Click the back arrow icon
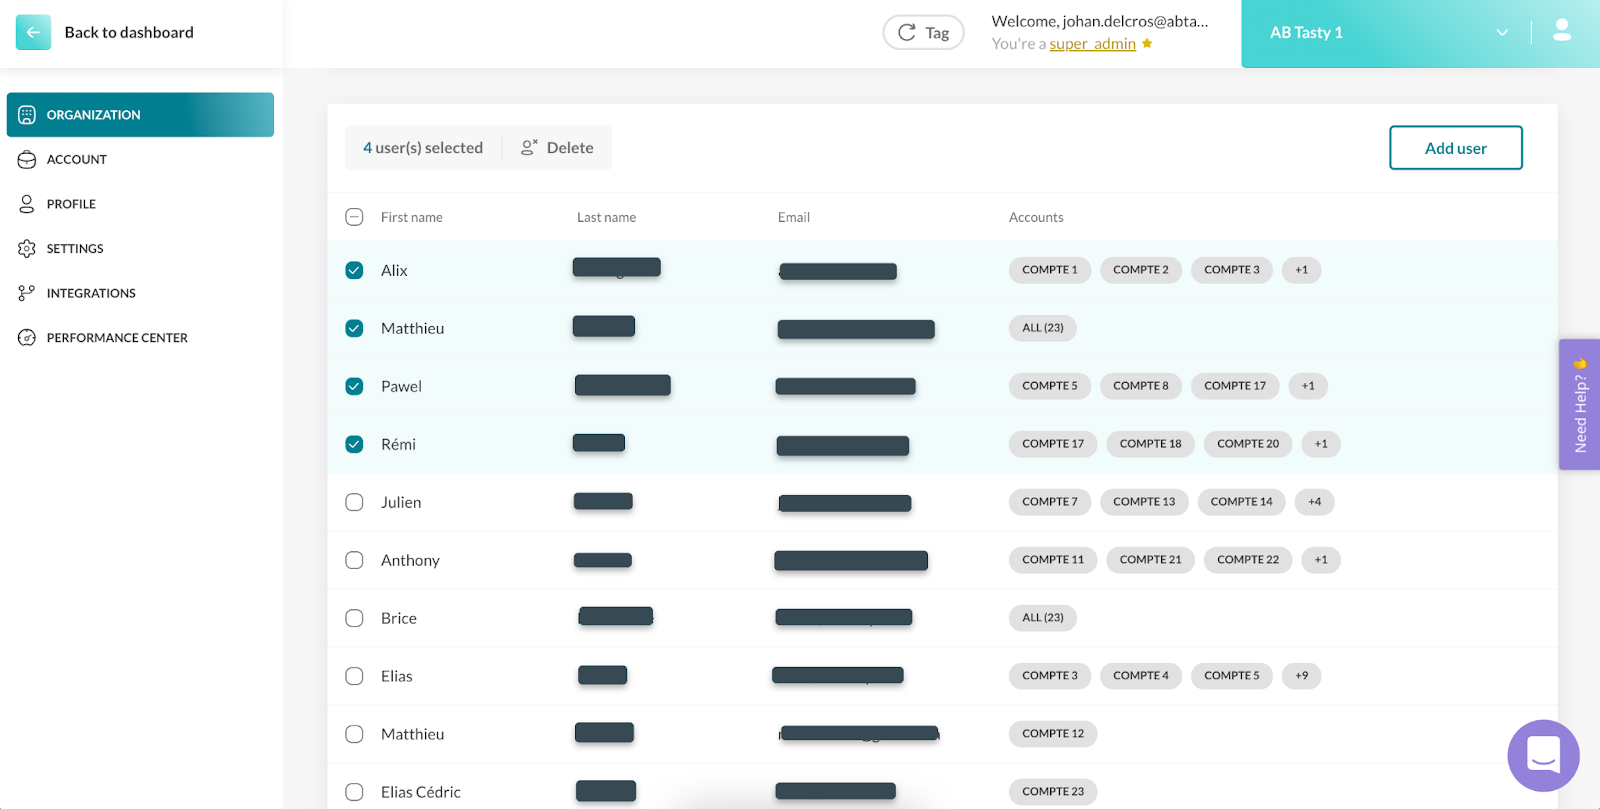 33,33
